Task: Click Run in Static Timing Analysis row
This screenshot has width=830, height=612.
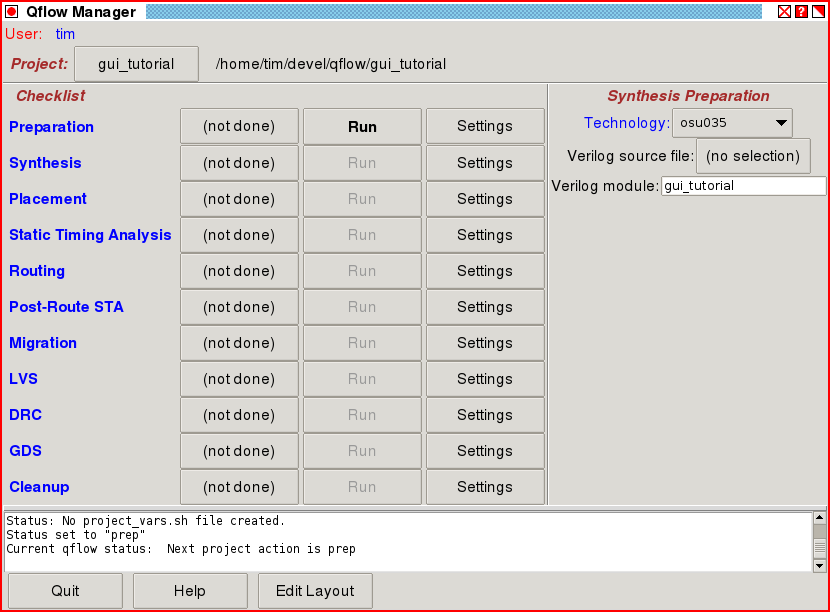Action: tap(362, 235)
